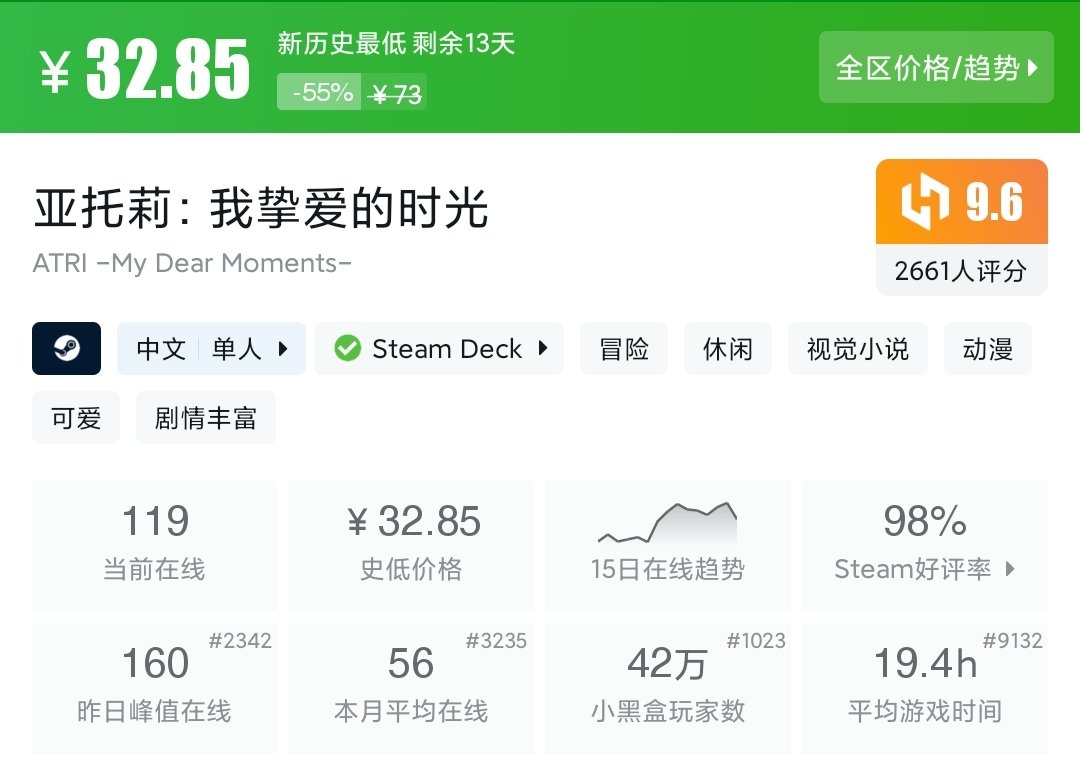The height and width of the screenshot is (769, 1080).
Task: Choose the 剧情丰富 tag
Action: 205,417
